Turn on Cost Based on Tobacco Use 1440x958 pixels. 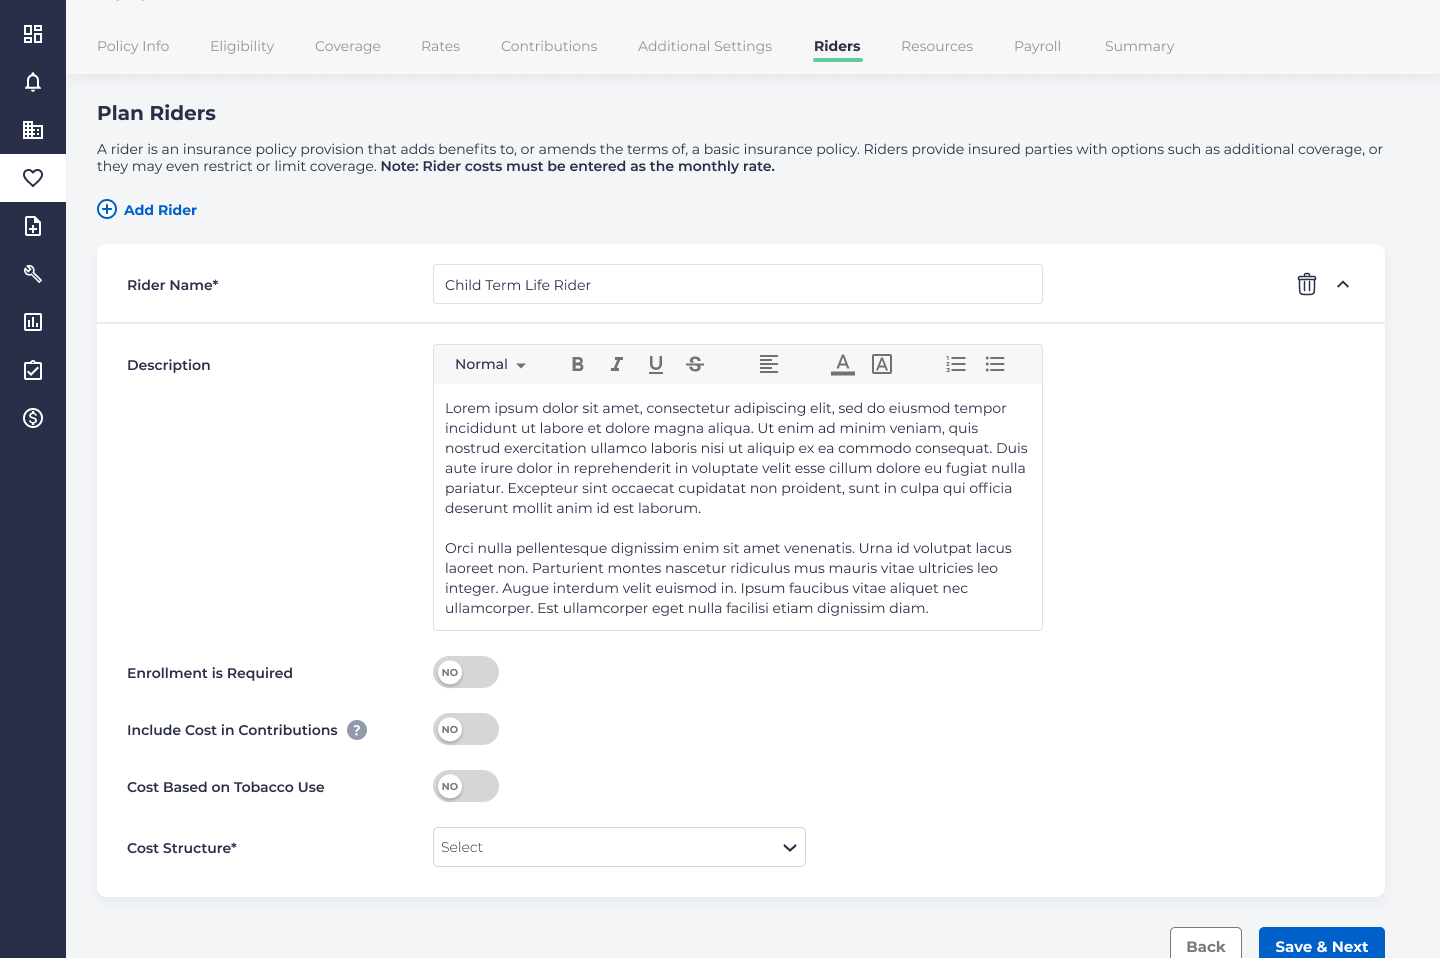pyautogui.click(x=466, y=786)
